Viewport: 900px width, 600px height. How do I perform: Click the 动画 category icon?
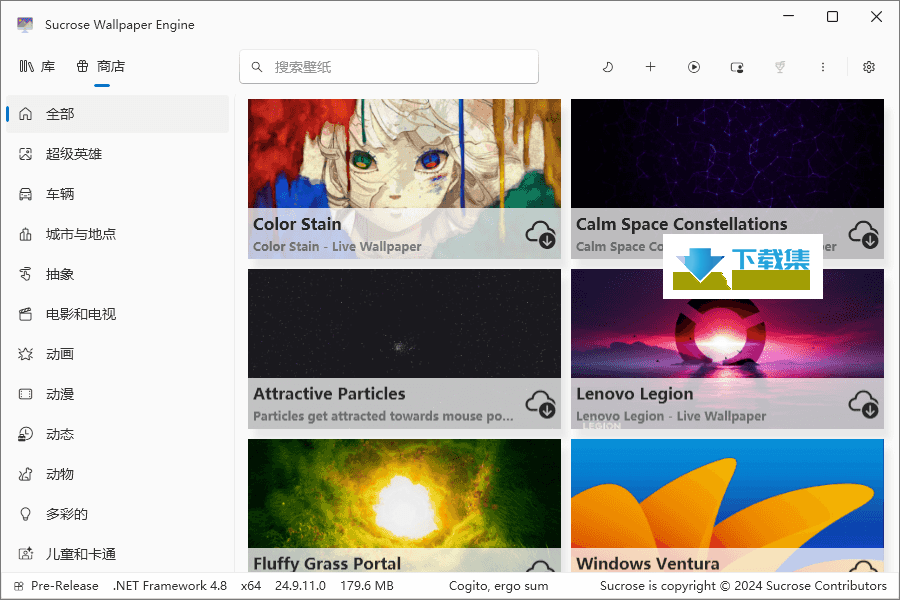(x=25, y=354)
